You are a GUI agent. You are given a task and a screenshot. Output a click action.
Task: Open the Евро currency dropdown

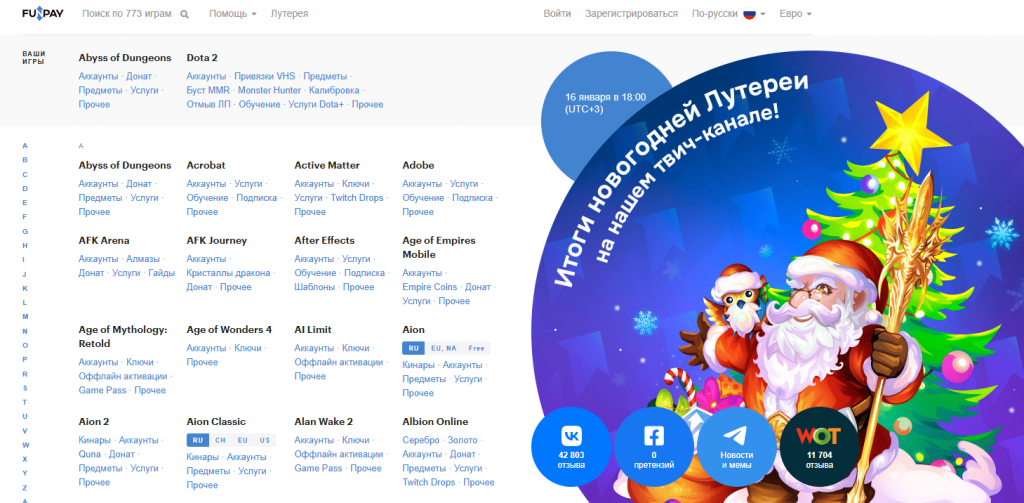click(x=794, y=14)
